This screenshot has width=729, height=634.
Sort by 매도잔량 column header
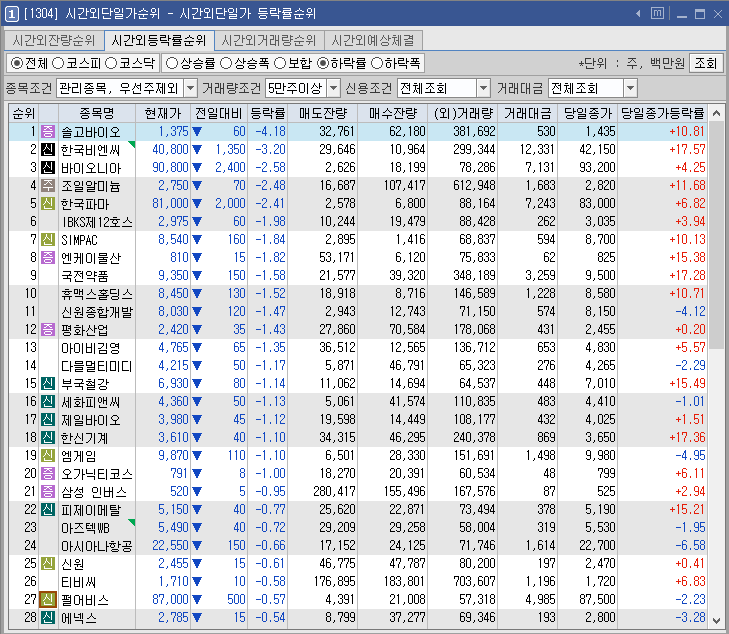[323, 113]
